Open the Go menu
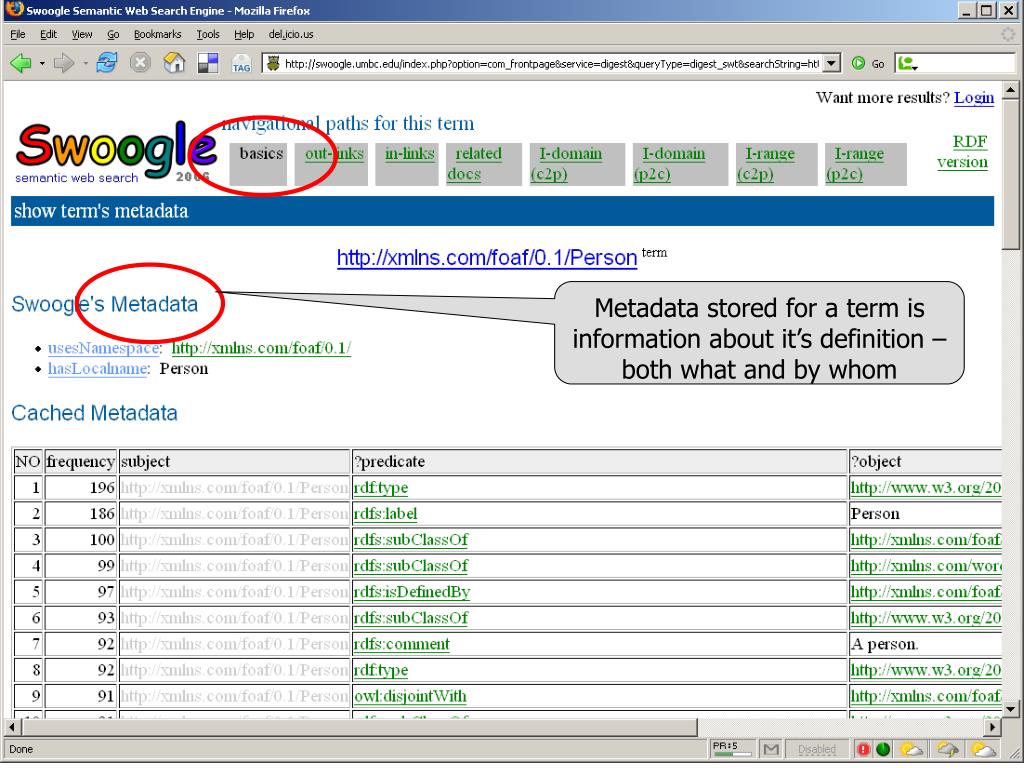 113,34
